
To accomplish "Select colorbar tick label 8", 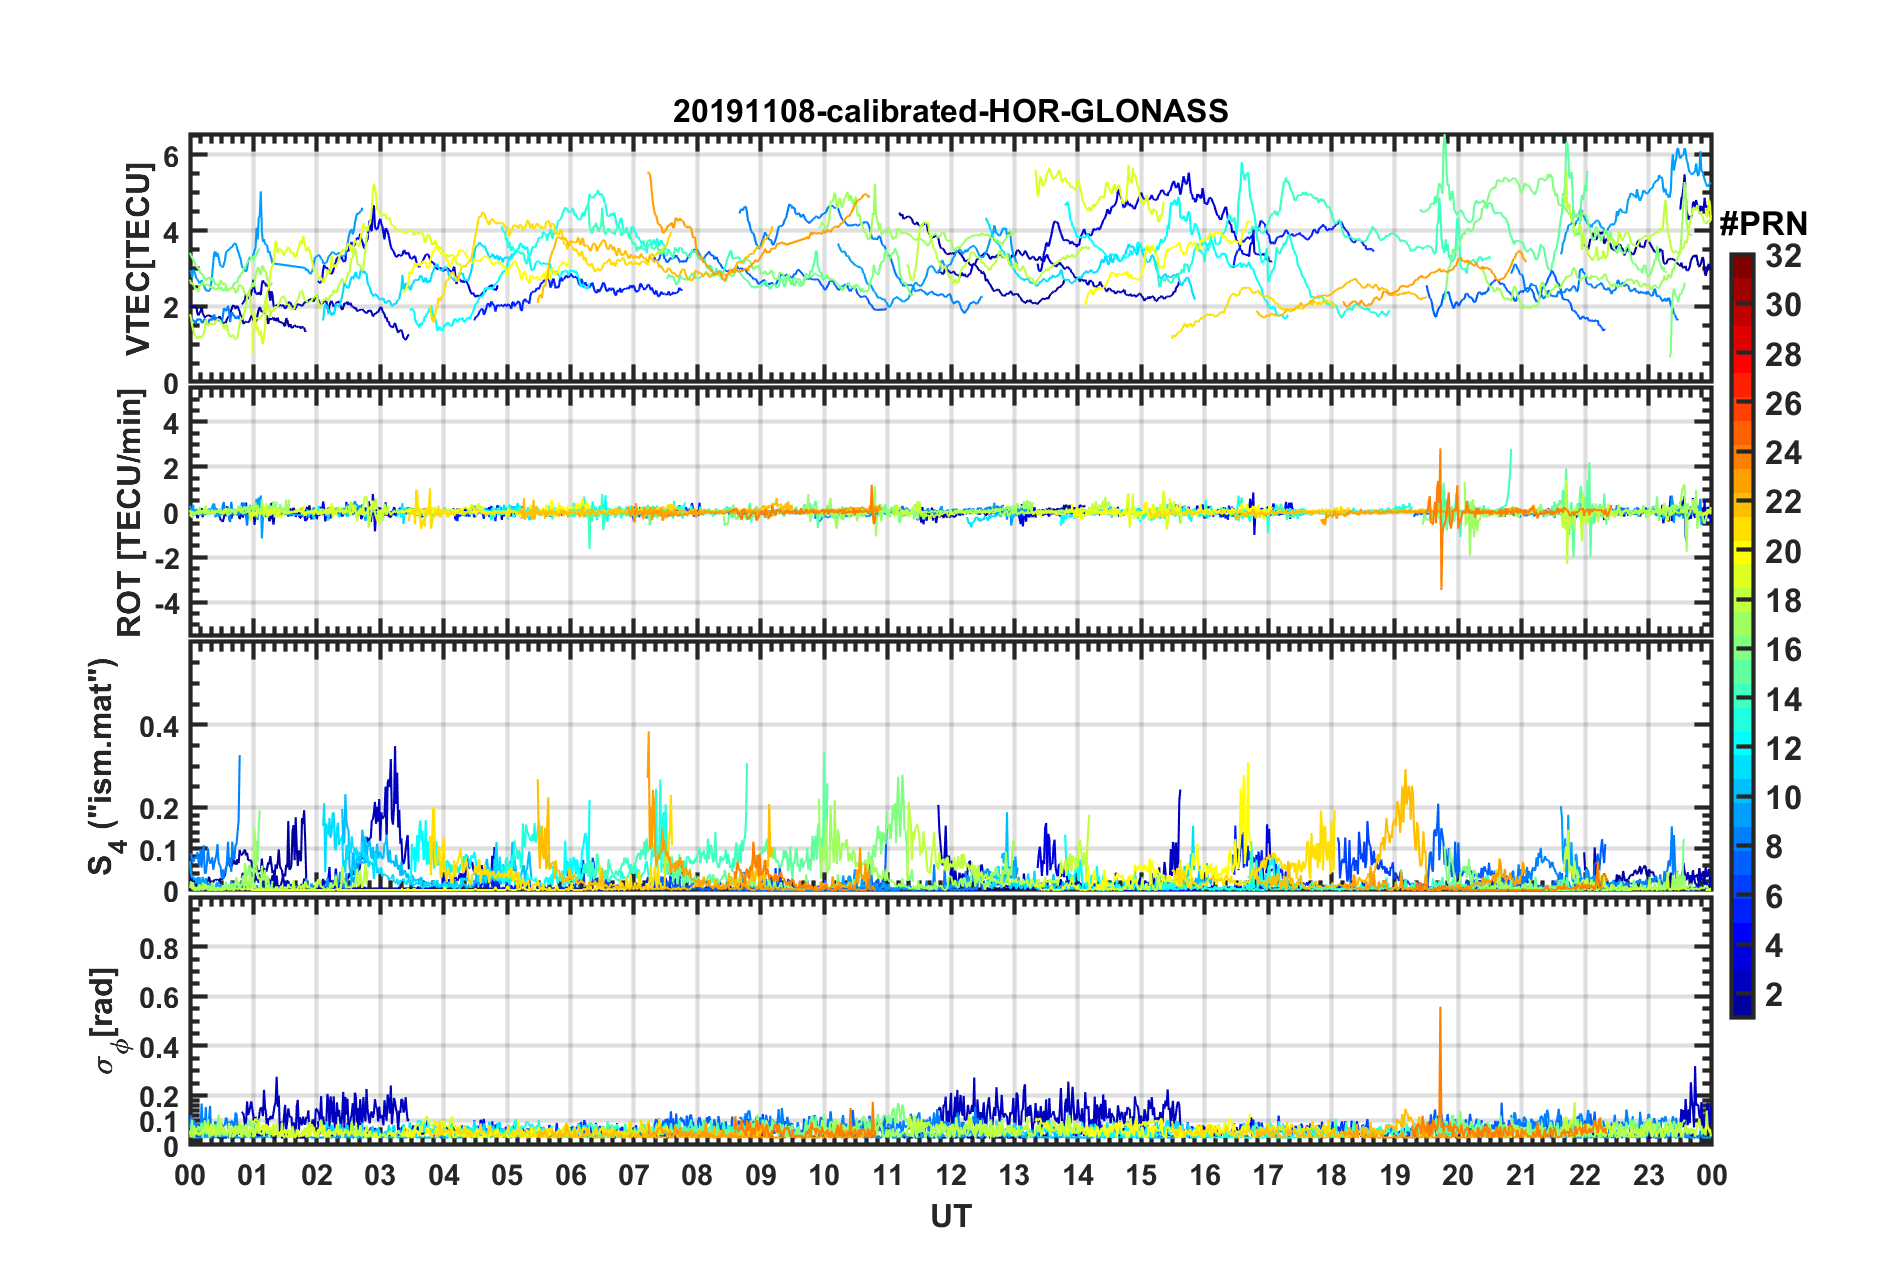I will point(1774,847).
